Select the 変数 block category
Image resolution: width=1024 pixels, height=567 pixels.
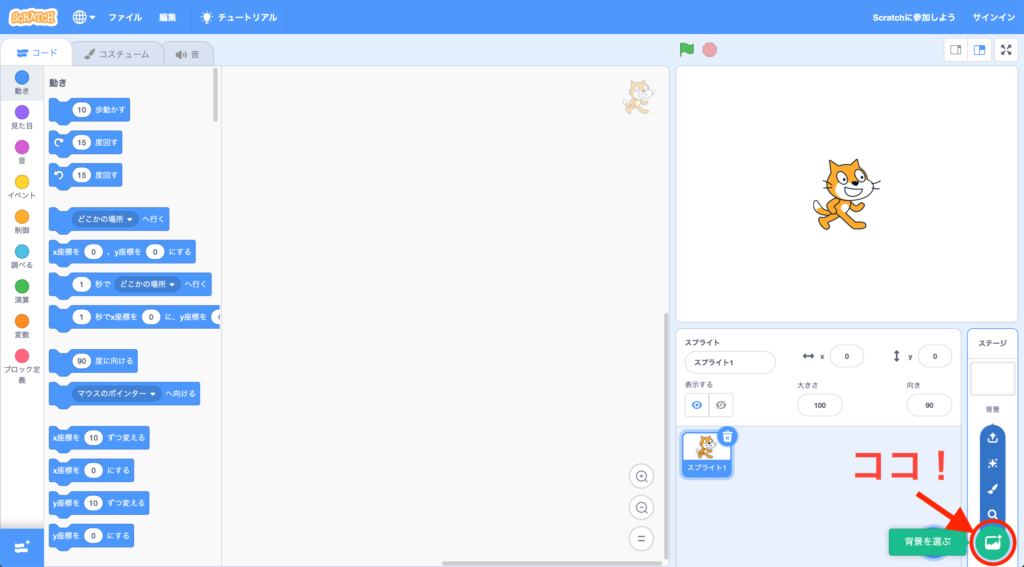[22, 326]
